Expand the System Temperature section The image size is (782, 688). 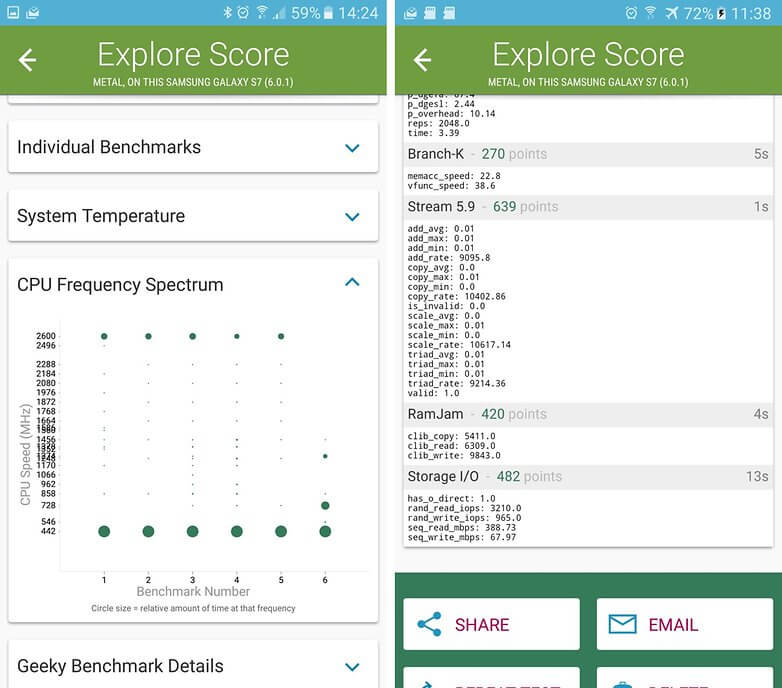point(193,216)
